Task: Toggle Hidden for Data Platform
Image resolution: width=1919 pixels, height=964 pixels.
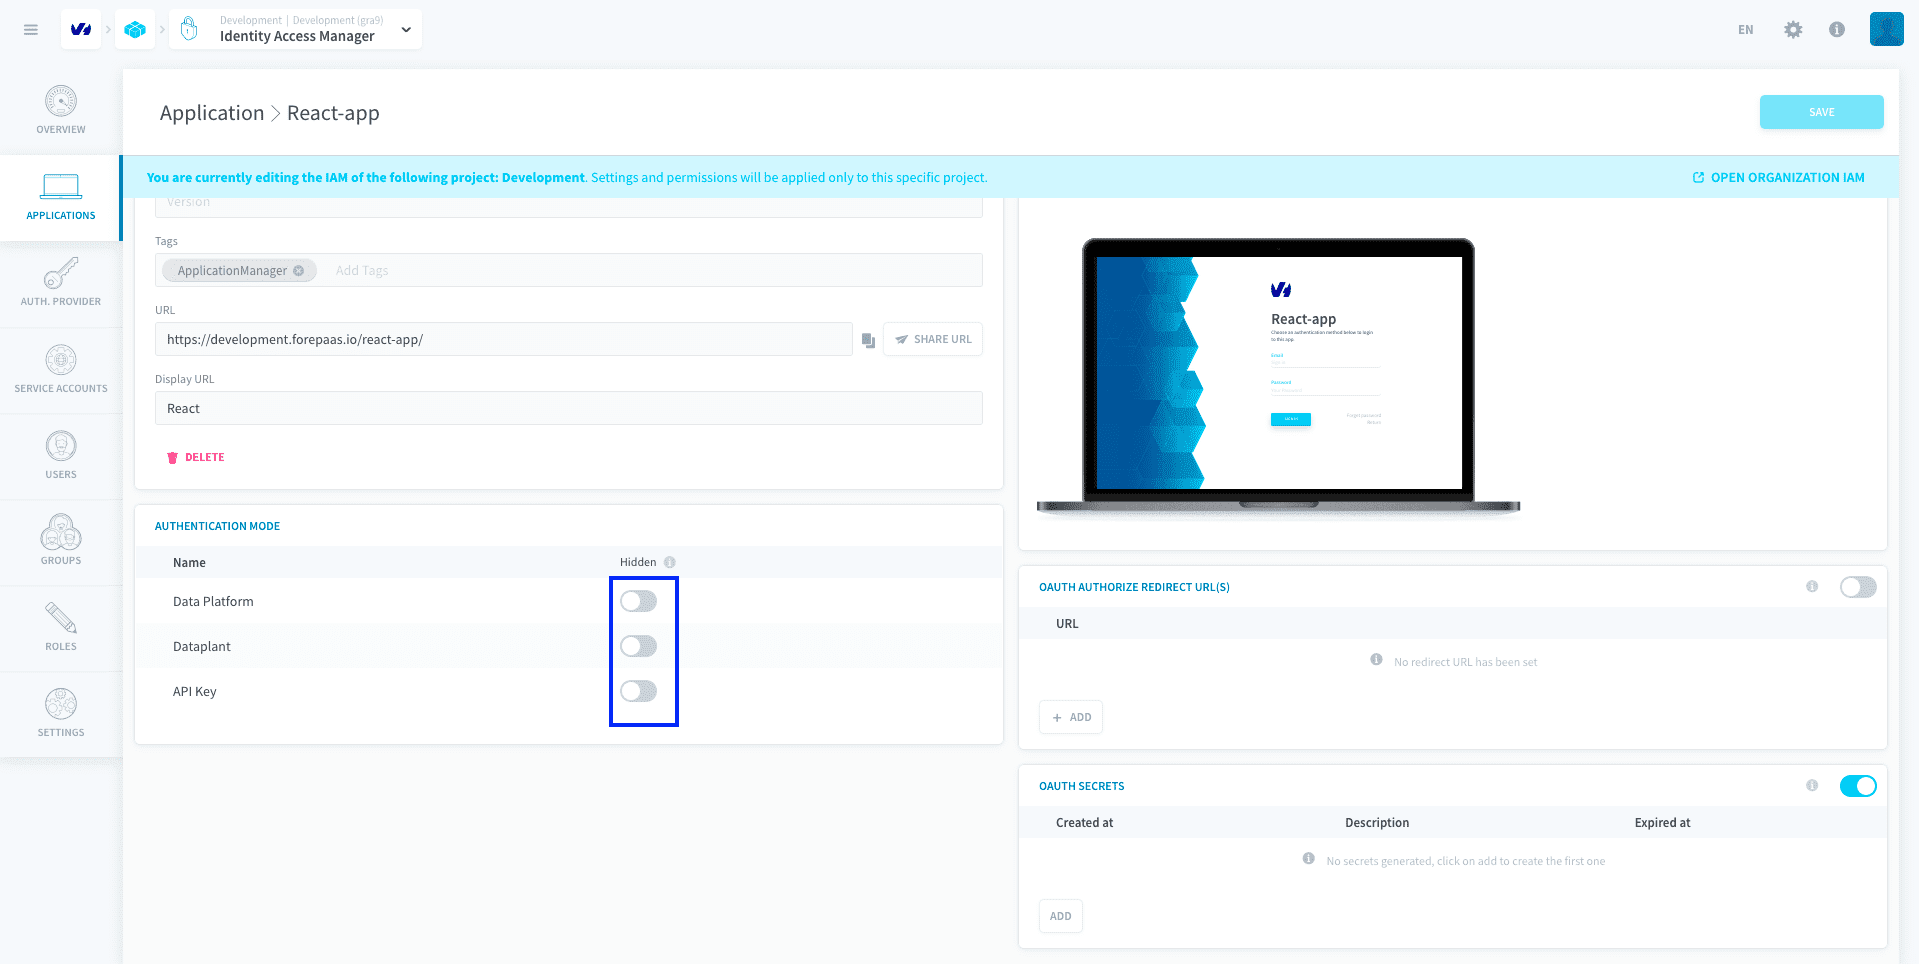Action: (638, 601)
